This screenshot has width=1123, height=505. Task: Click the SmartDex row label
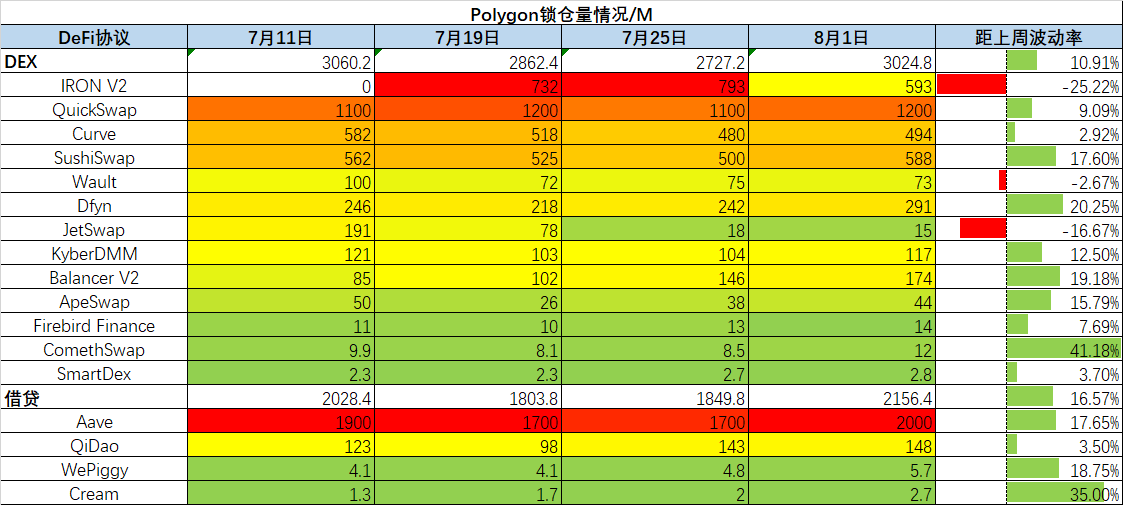94,374
